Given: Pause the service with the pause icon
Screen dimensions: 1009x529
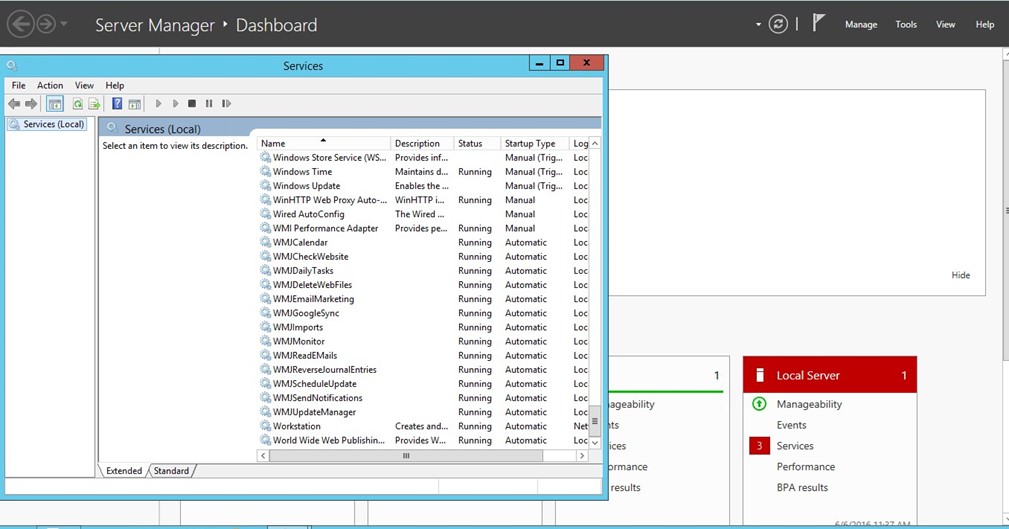Looking at the screenshot, I should (208, 104).
